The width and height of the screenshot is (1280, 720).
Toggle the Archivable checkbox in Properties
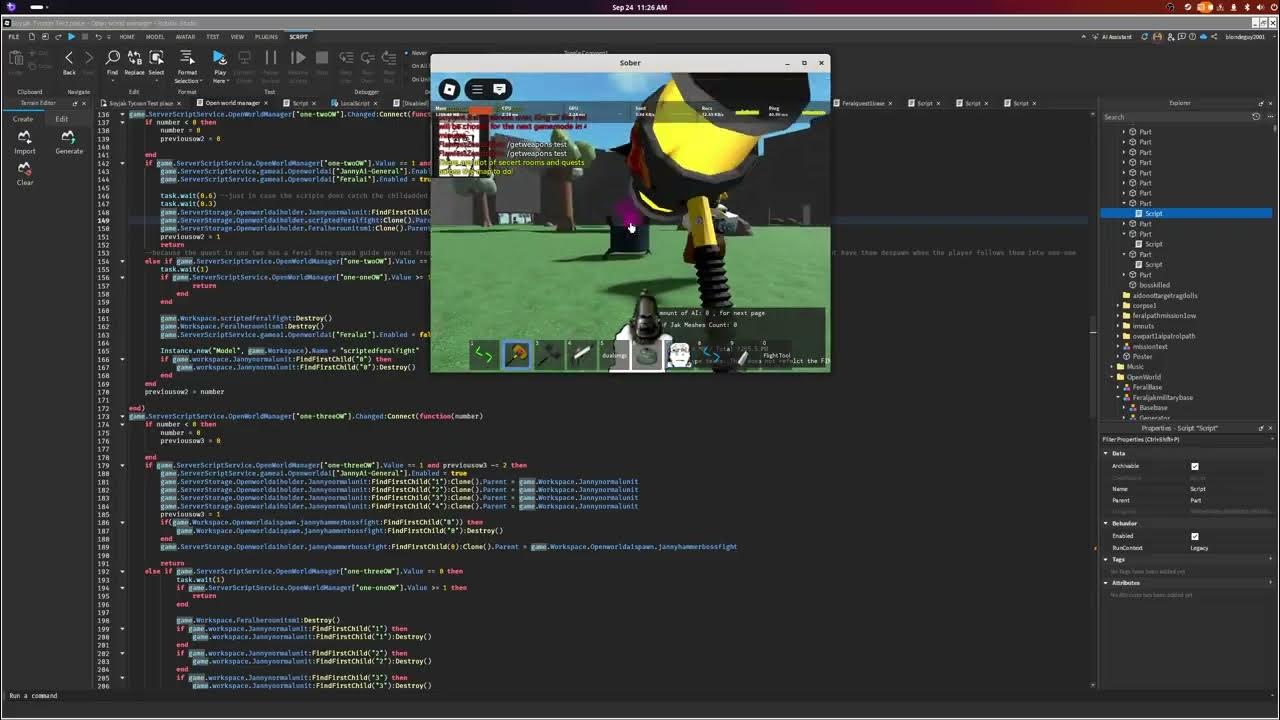[x=1195, y=466]
